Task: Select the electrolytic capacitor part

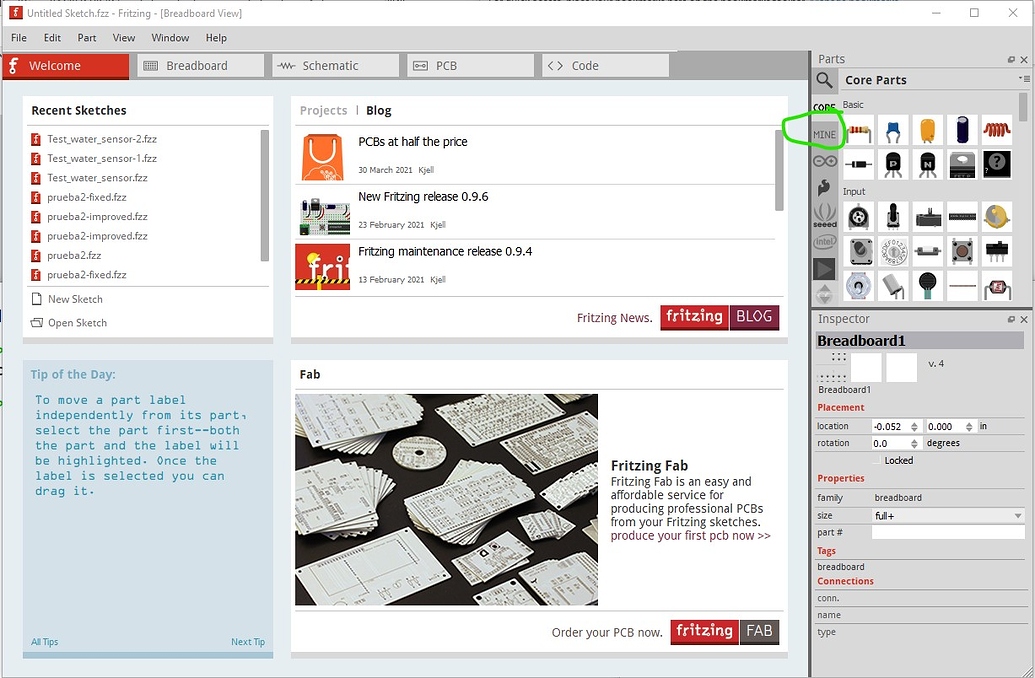Action: pyautogui.click(x=962, y=130)
